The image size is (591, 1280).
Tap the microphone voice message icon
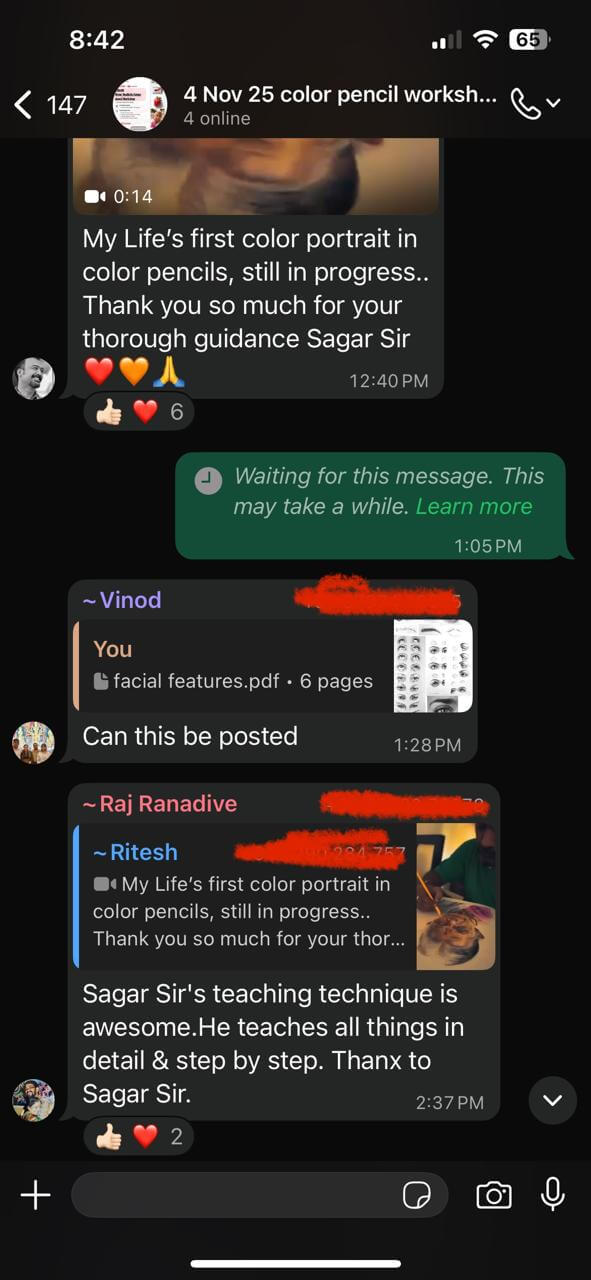(x=552, y=1195)
